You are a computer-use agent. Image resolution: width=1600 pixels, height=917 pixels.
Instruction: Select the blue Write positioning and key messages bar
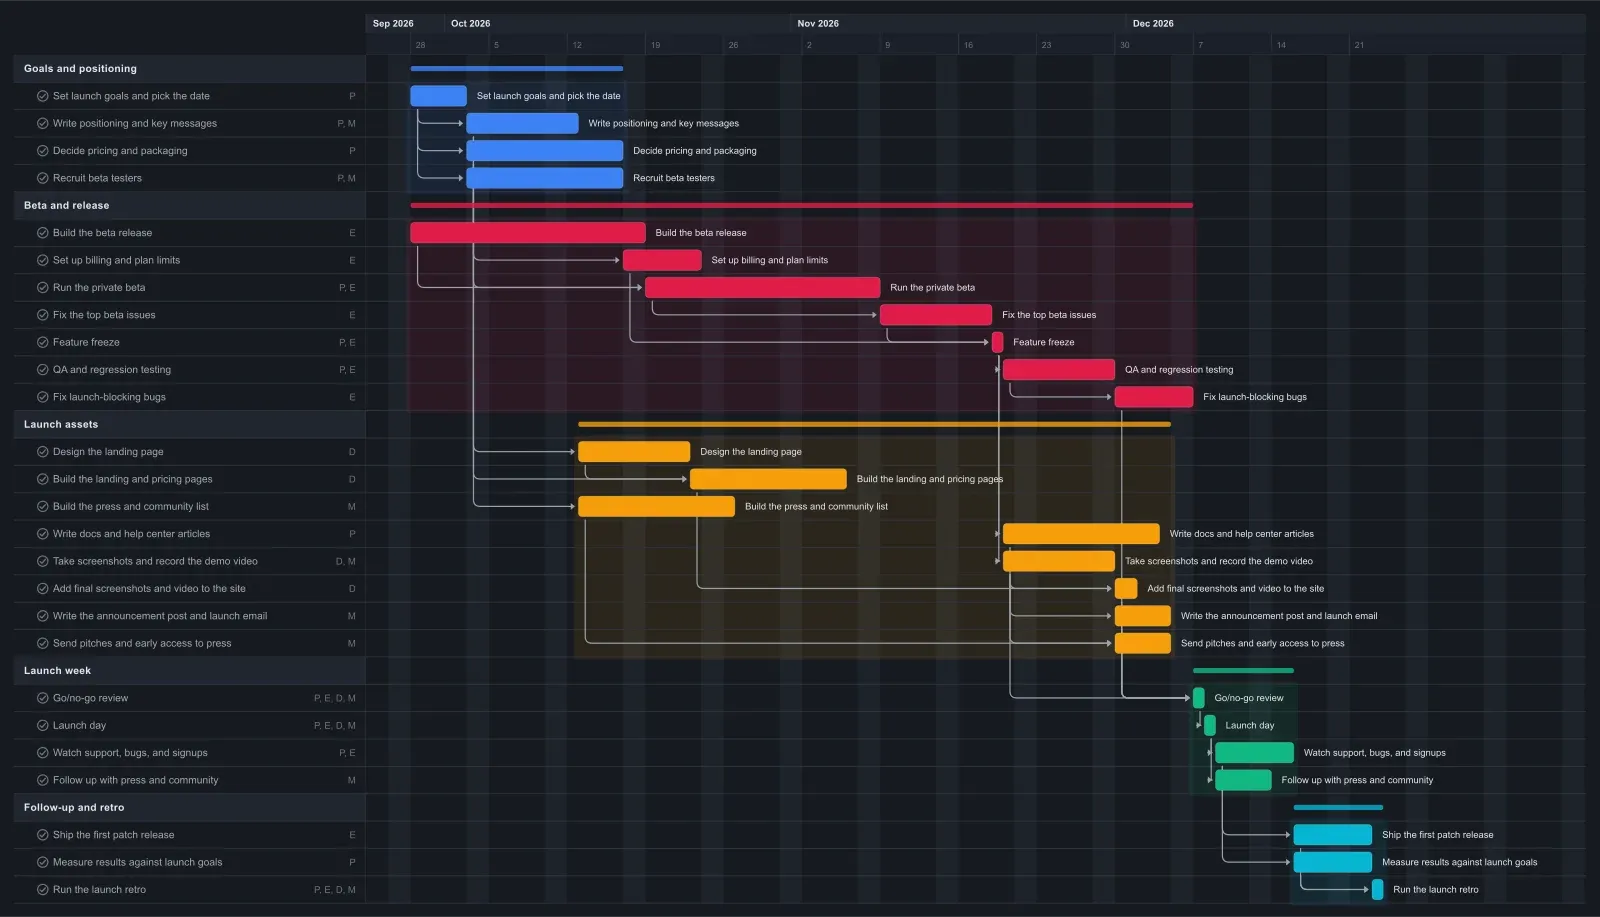(522, 123)
